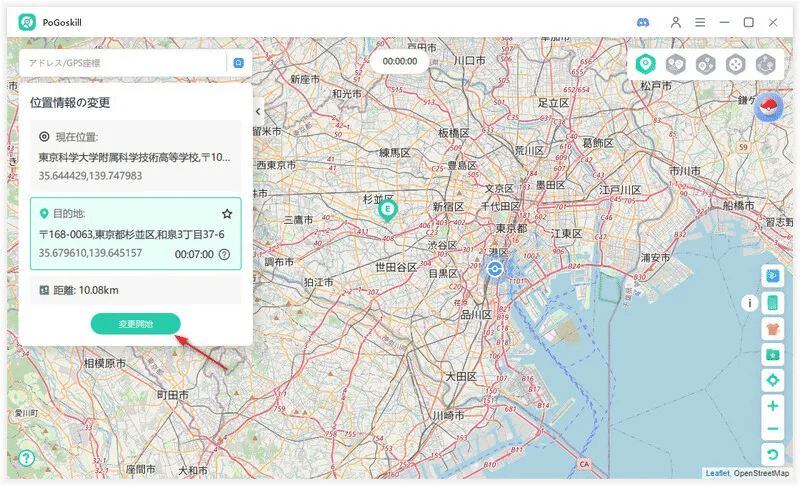Click the address/GPS coordinate search field
800x486 pixels.
[125, 63]
